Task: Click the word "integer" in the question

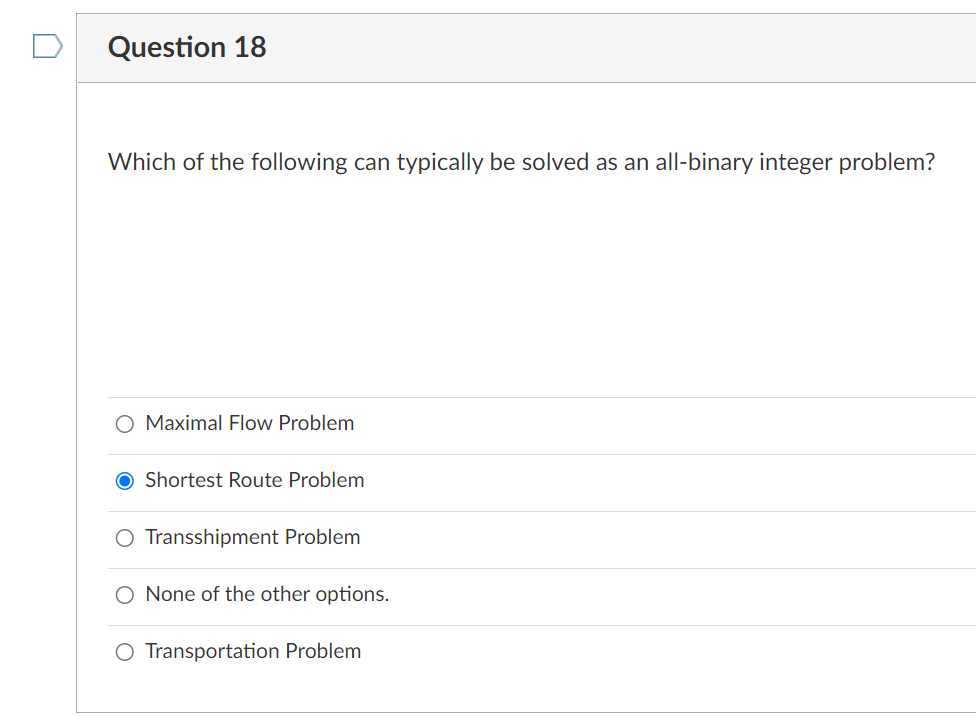Action: coord(795,162)
